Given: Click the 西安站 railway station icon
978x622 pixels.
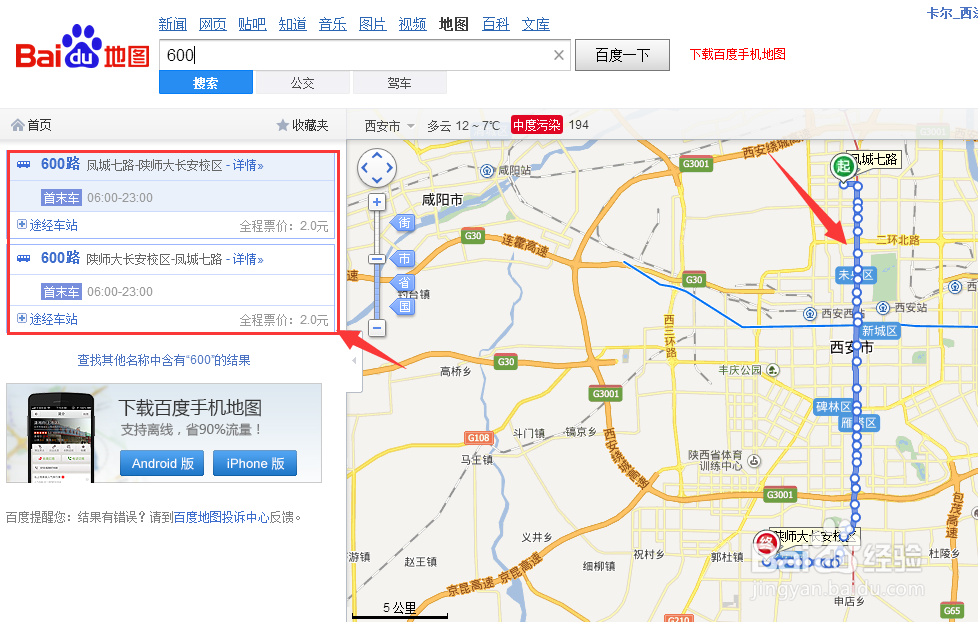Looking at the screenshot, I should (883, 308).
